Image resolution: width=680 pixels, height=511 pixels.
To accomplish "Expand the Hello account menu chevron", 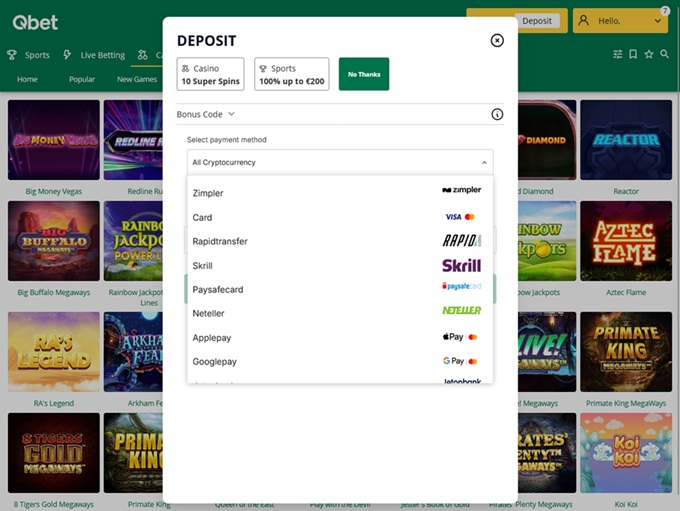I will tap(657, 21).
